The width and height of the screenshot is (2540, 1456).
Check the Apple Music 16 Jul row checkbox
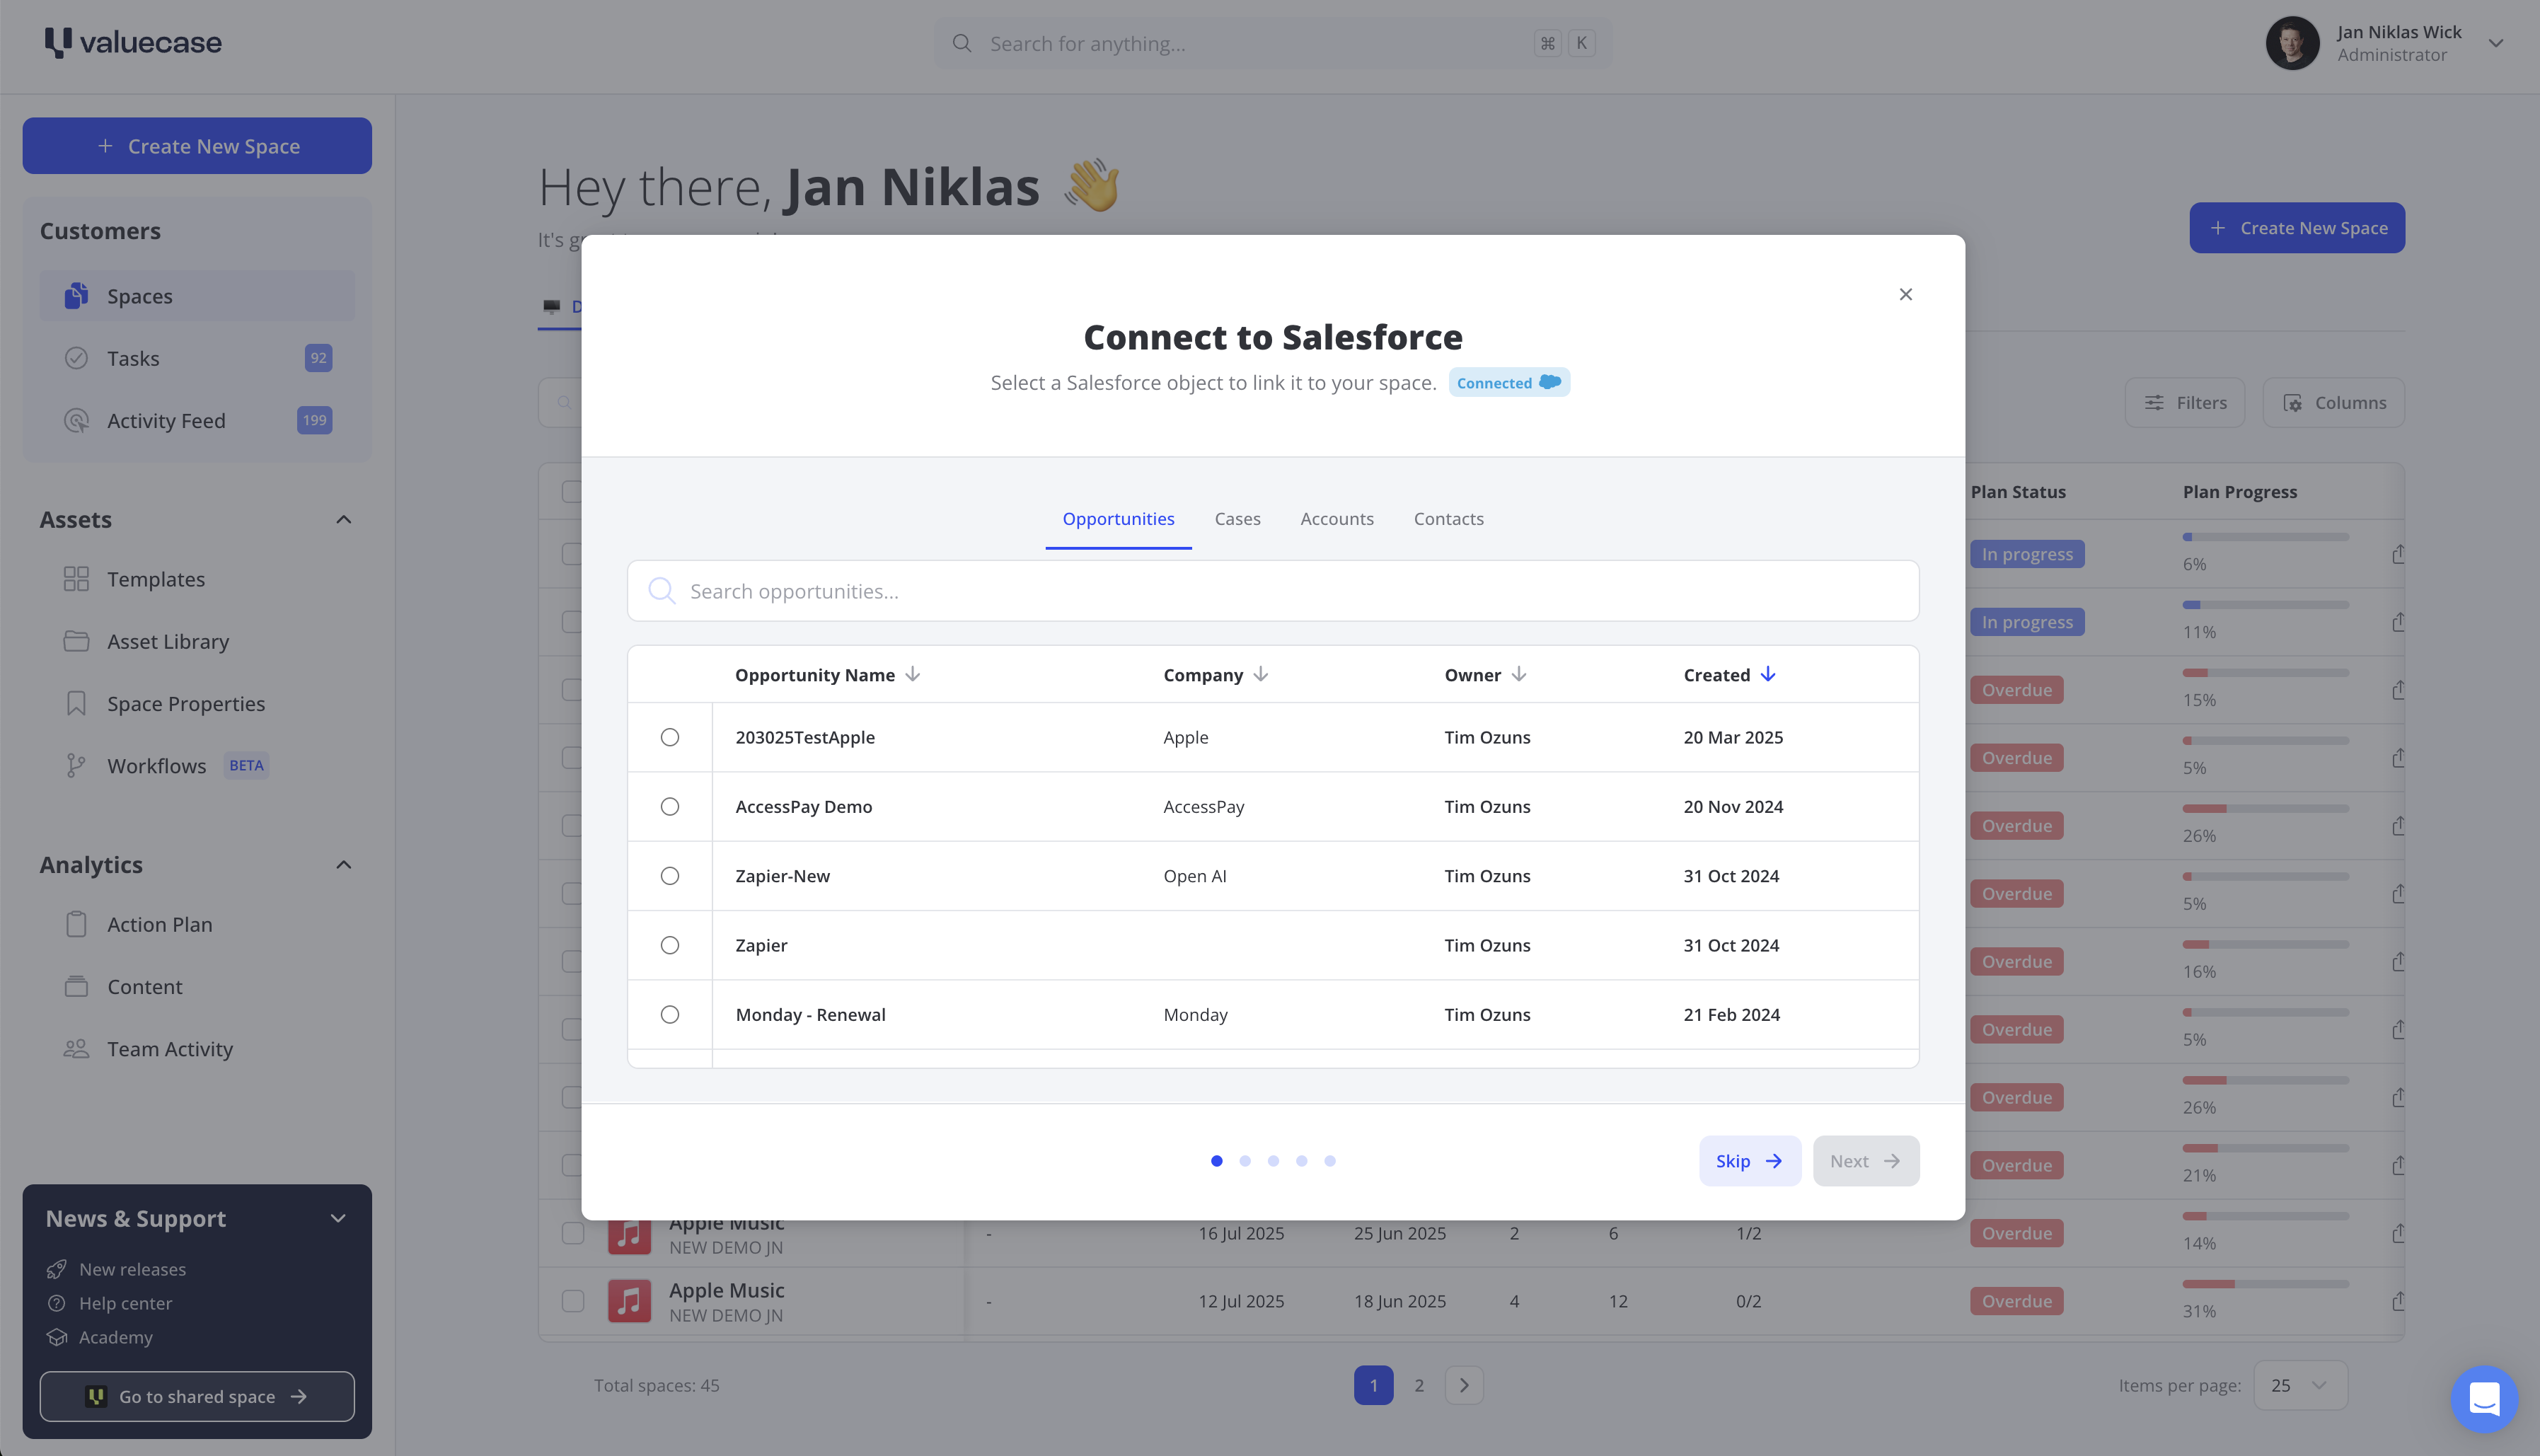coord(573,1233)
